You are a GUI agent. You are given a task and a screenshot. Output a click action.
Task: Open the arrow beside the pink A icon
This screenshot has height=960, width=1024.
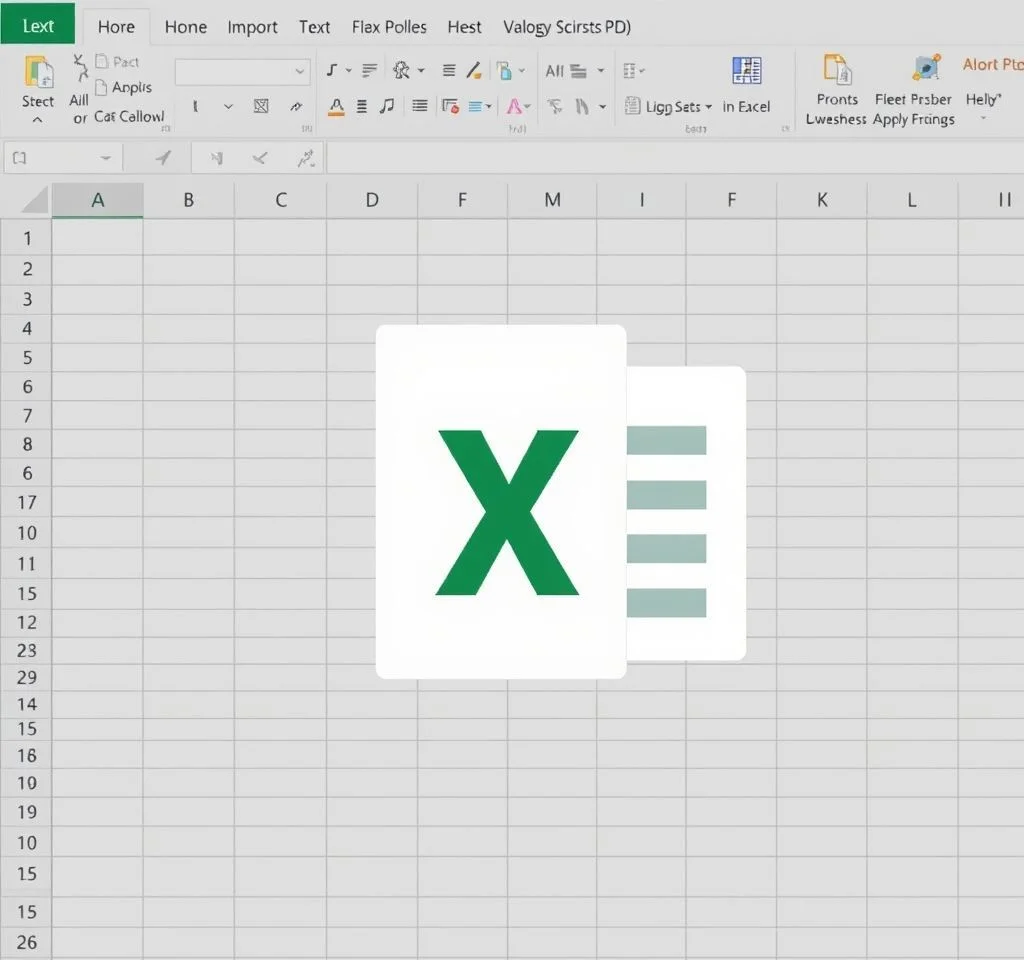tap(528, 106)
